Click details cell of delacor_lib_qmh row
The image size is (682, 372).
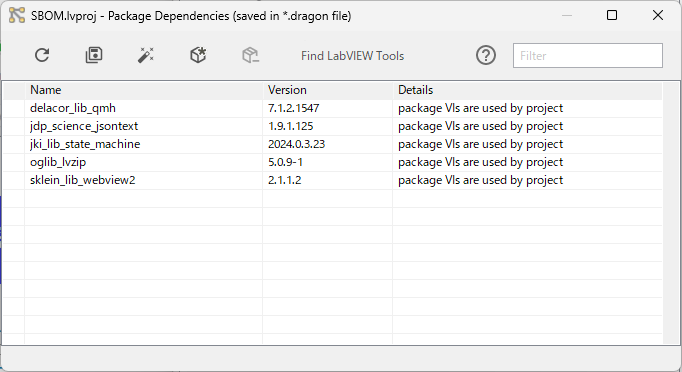(528, 108)
